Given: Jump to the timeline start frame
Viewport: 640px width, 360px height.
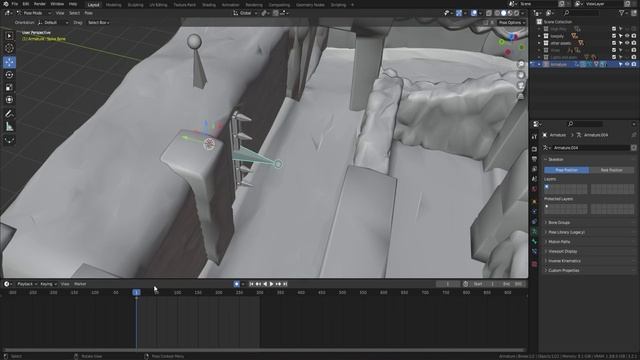Looking at the screenshot, I should tap(251, 284).
